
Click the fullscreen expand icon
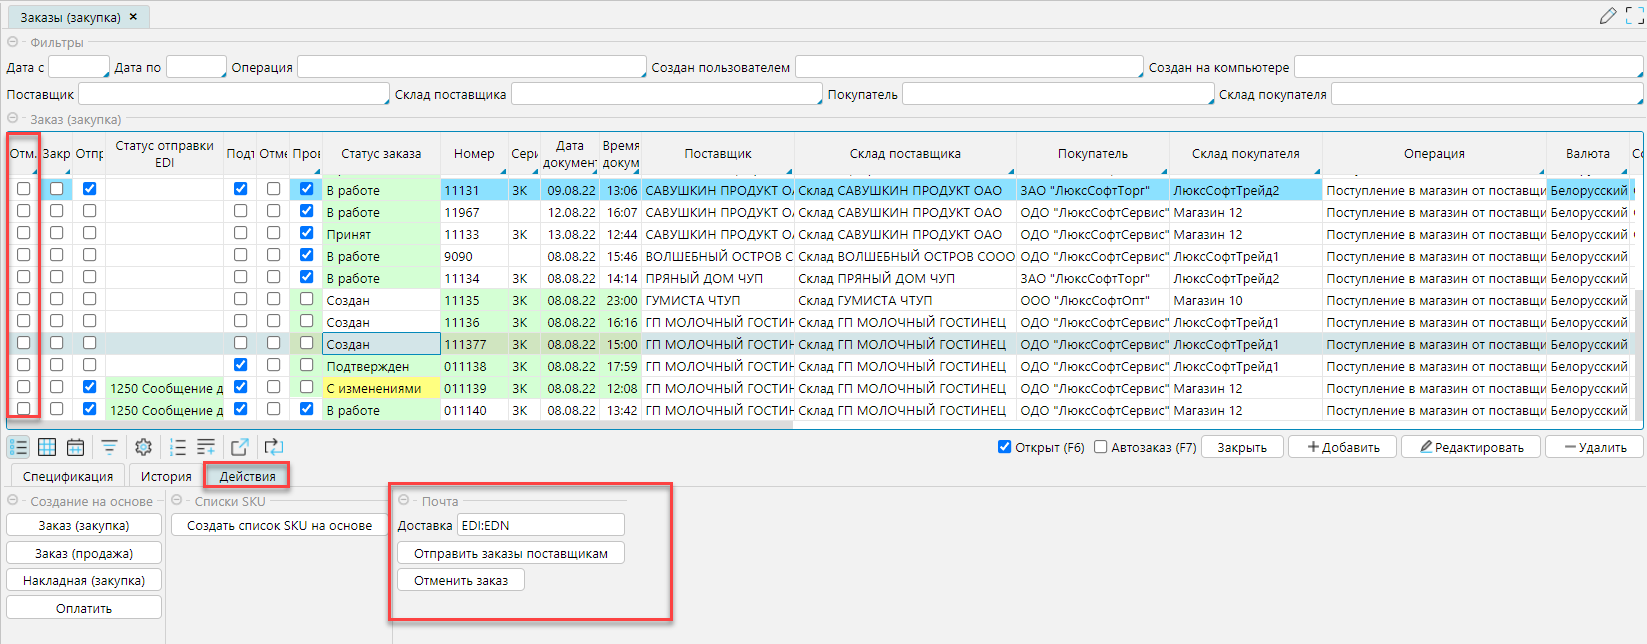tap(1635, 16)
